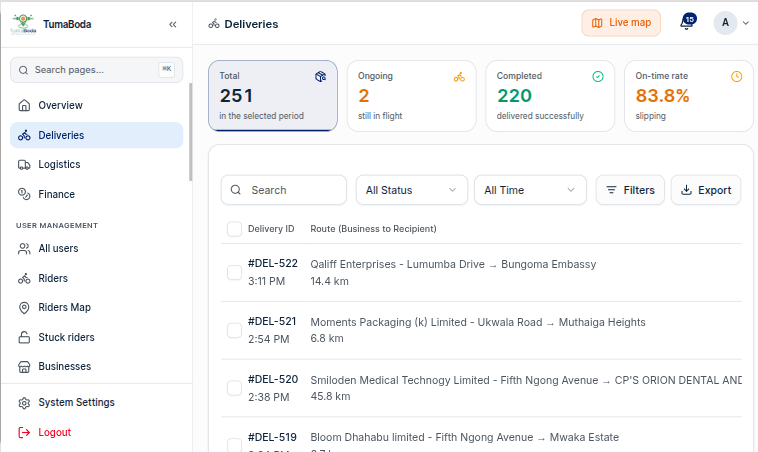Click the Qaliff Enterprises route text
The image size is (758, 452).
tap(453, 264)
